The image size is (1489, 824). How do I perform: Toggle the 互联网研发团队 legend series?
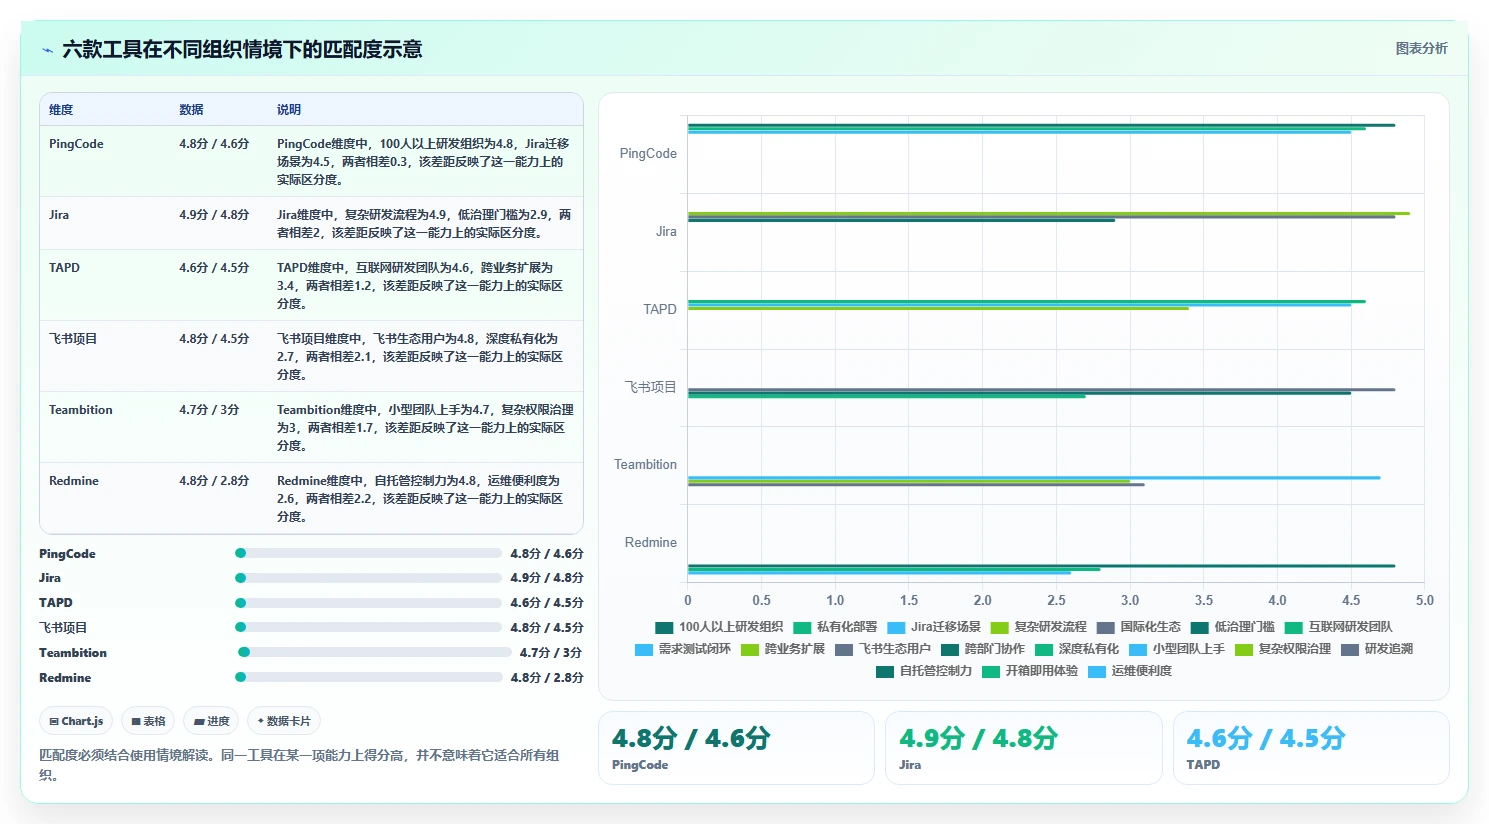(x=1338, y=627)
